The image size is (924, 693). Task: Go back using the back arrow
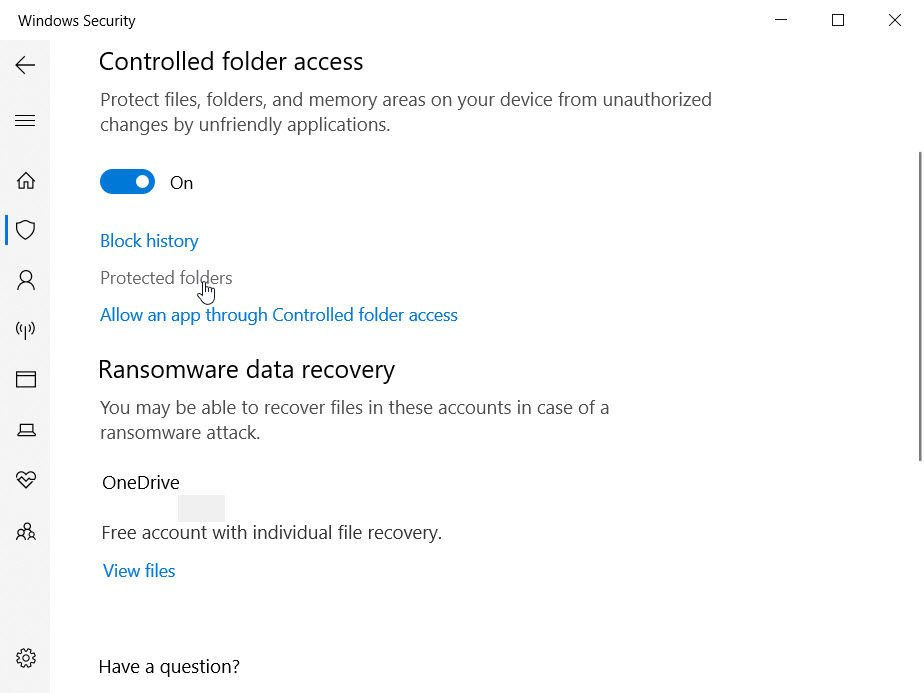(25, 65)
